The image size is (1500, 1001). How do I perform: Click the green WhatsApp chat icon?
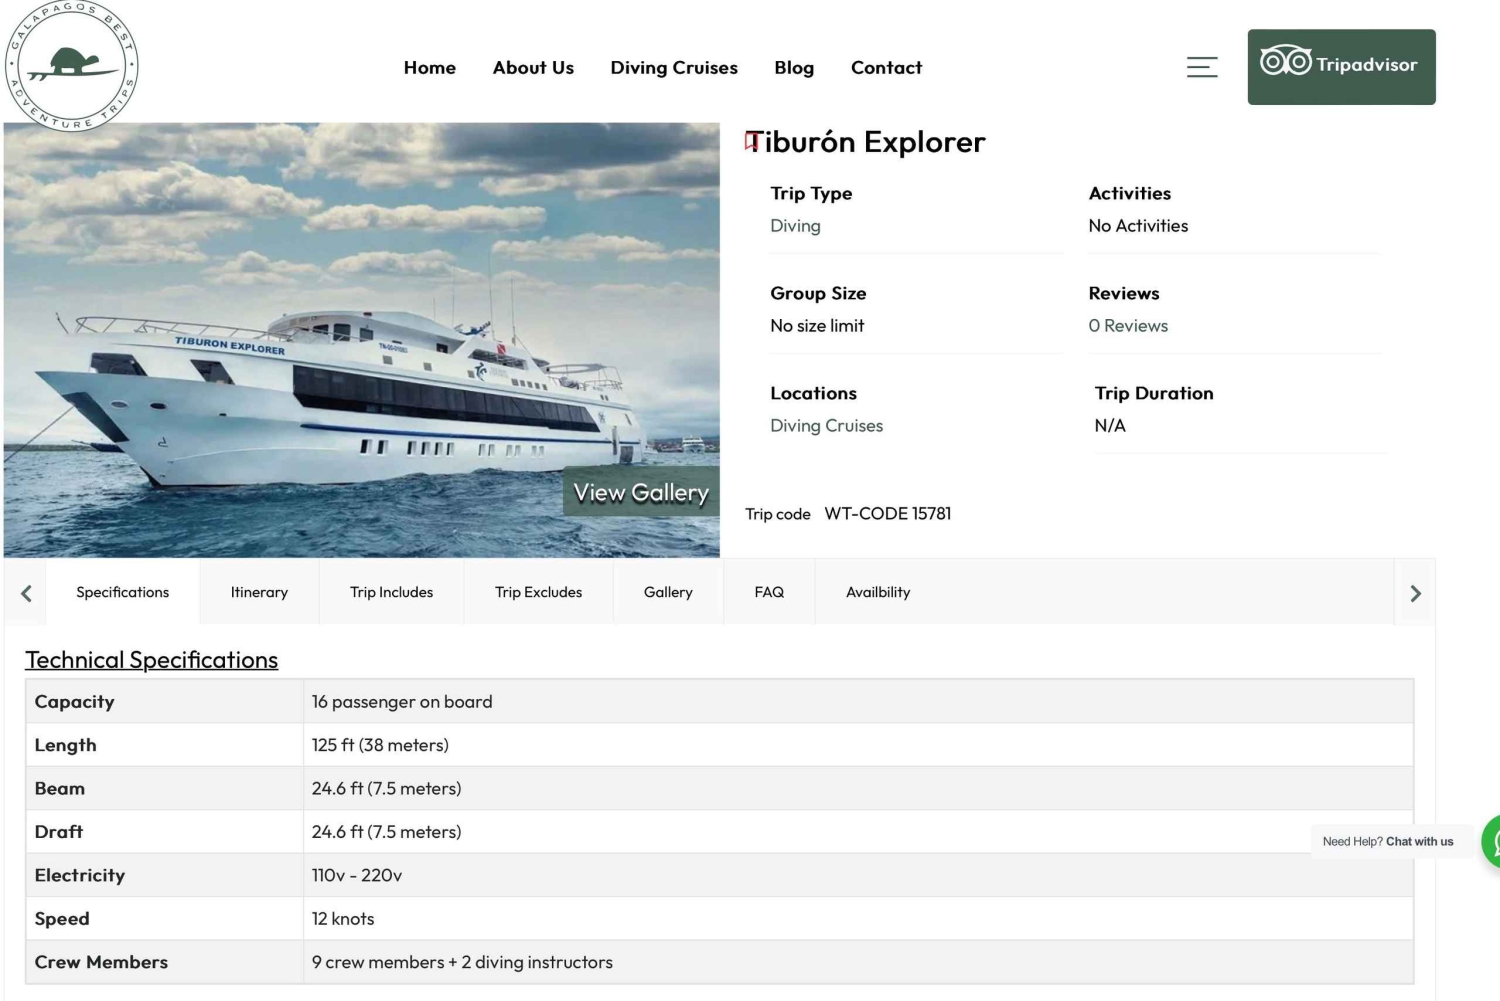pos(1492,841)
